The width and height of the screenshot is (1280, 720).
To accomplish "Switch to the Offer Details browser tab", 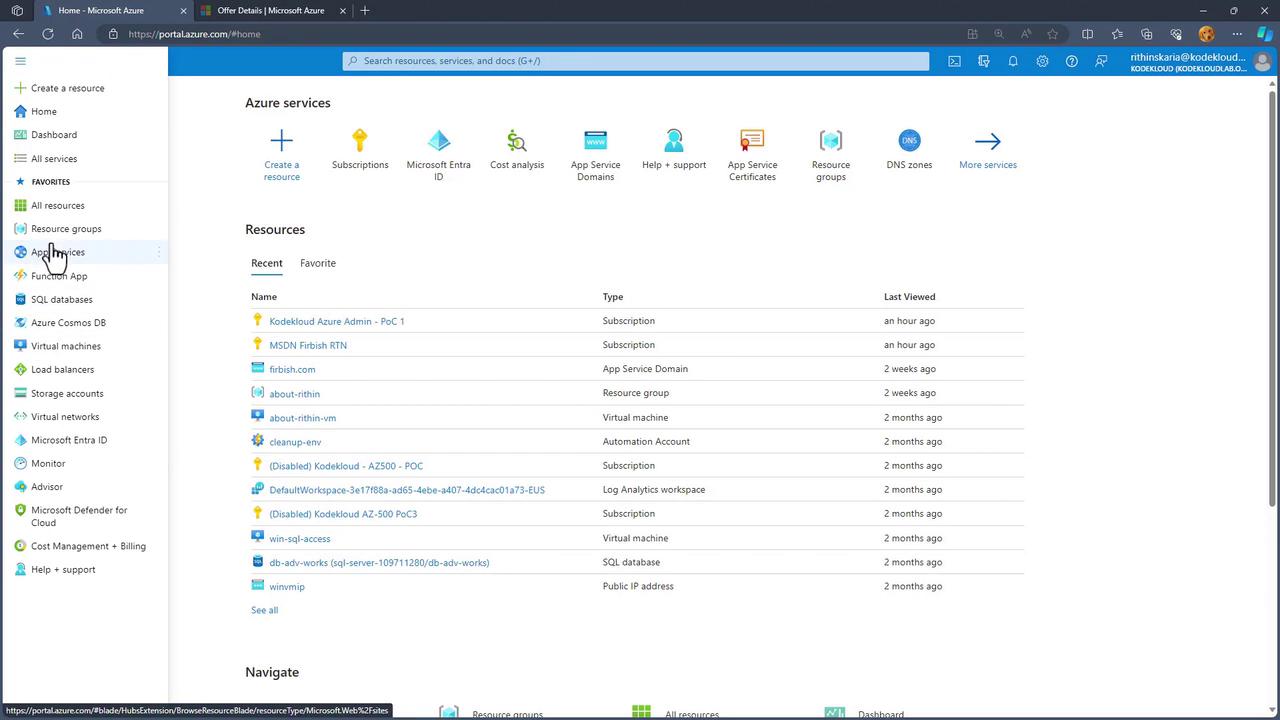I will 270,11.
